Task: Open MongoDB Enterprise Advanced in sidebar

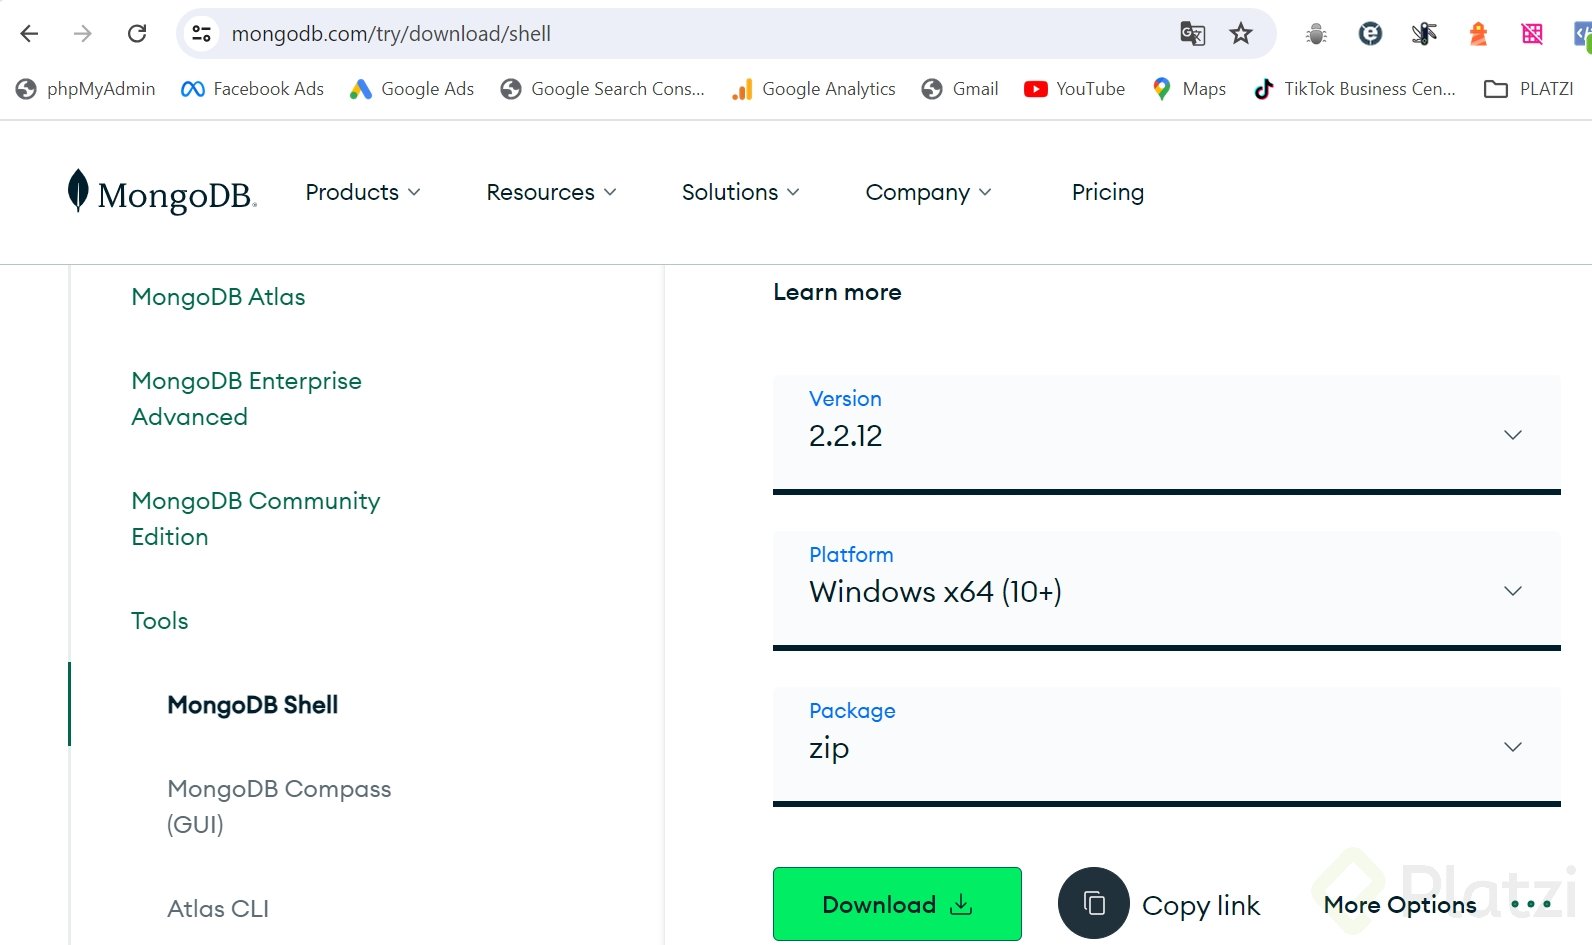Action: coord(246,399)
